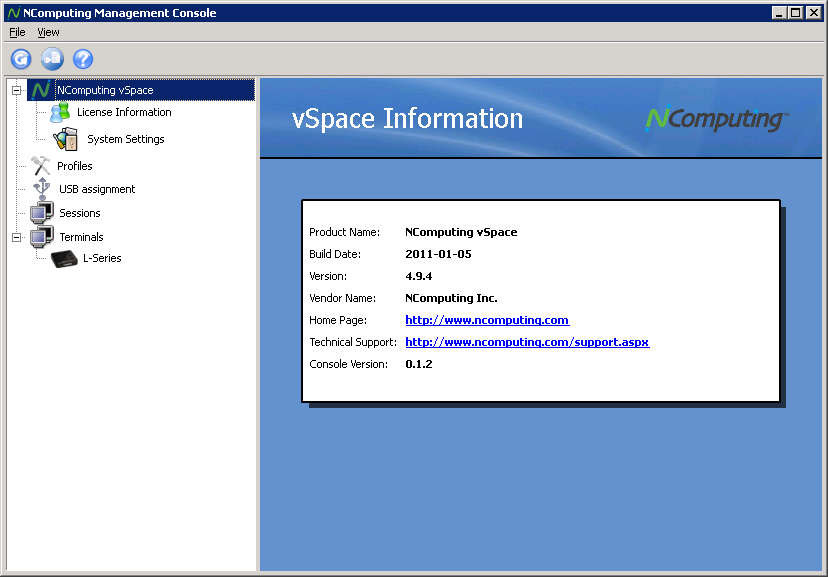
Task: Click the "Home Page:" label
Action: click(338, 320)
